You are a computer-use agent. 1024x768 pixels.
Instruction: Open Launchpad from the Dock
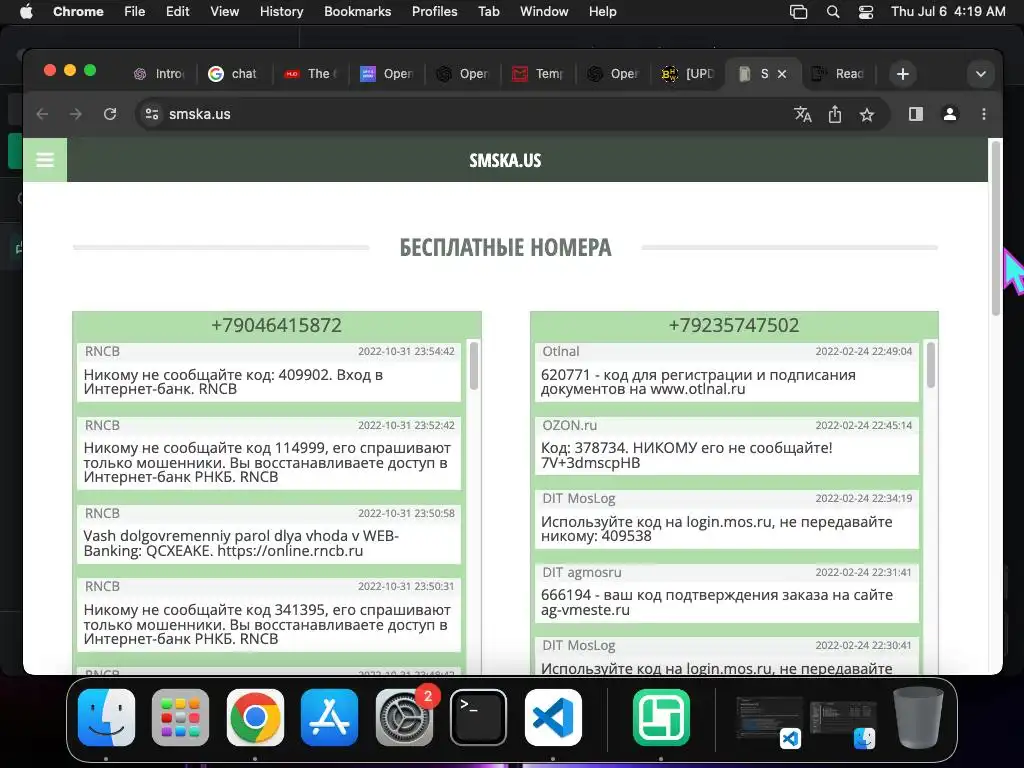180,717
